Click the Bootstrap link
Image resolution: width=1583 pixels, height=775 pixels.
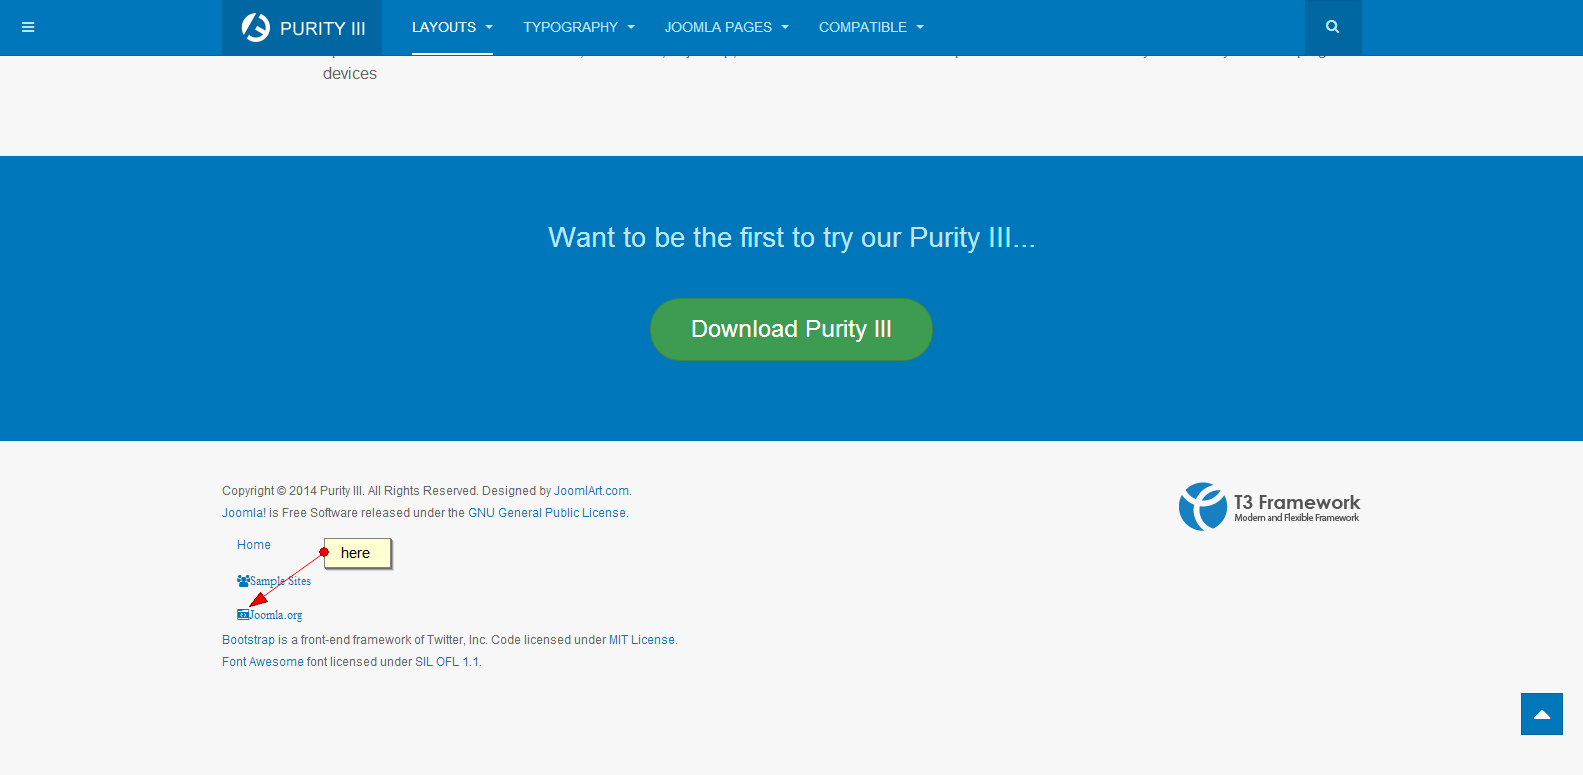coord(248,640)
